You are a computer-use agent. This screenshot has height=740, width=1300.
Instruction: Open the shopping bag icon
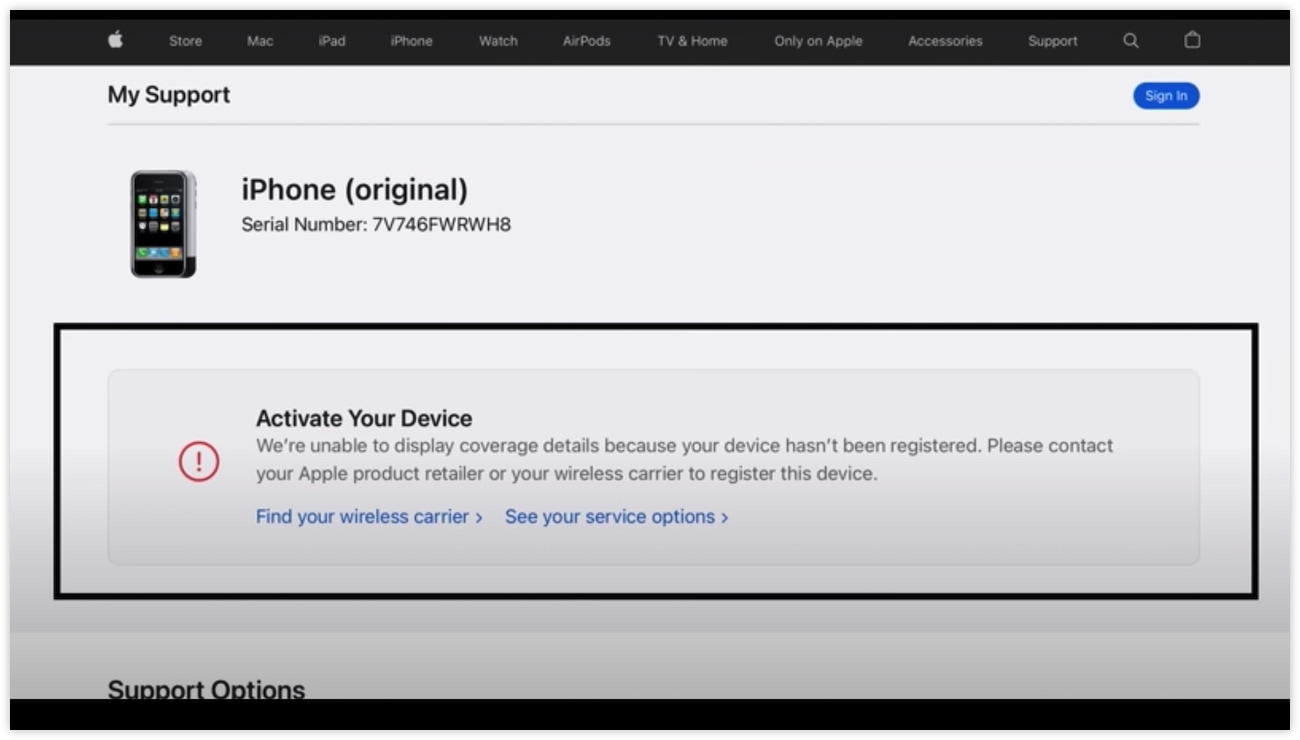(1192, 40)
